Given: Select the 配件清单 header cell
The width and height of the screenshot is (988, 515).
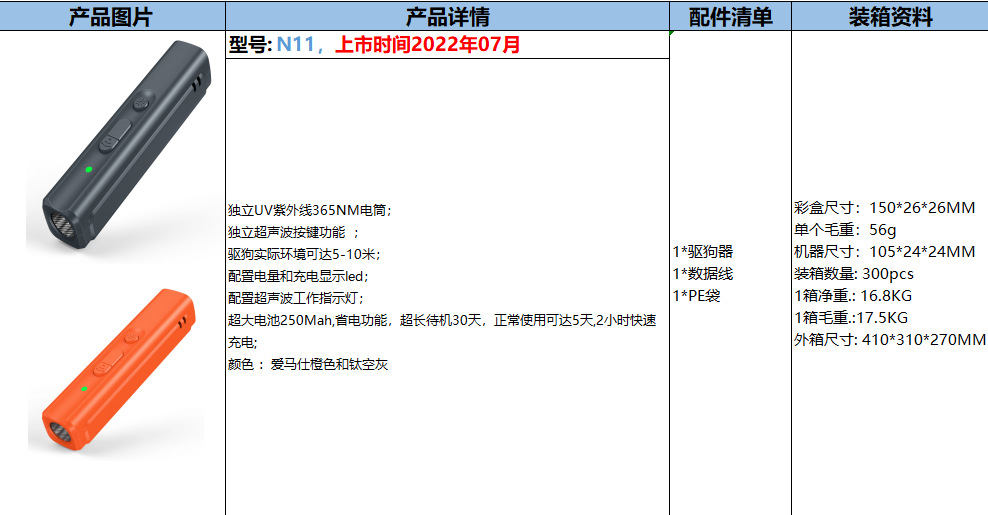Looking at the screenshot, I should (x=730, y=16).
